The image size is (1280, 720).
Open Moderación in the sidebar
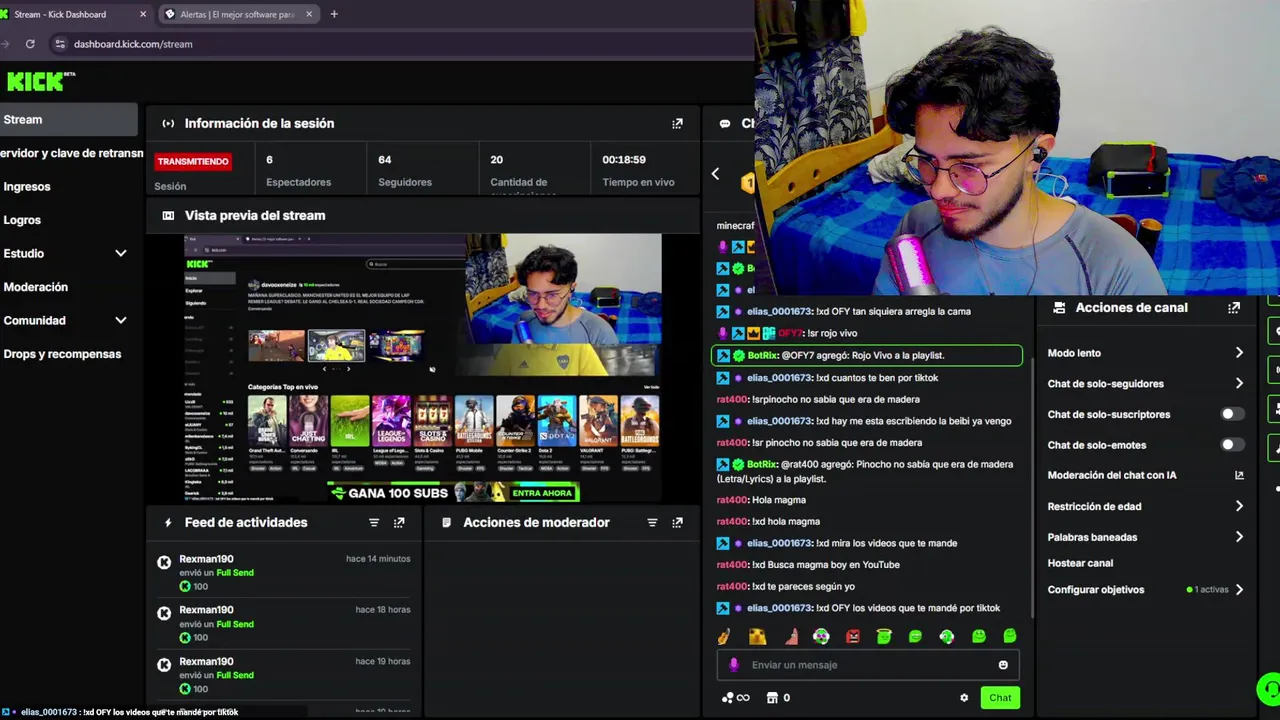(x=35, y=287)
